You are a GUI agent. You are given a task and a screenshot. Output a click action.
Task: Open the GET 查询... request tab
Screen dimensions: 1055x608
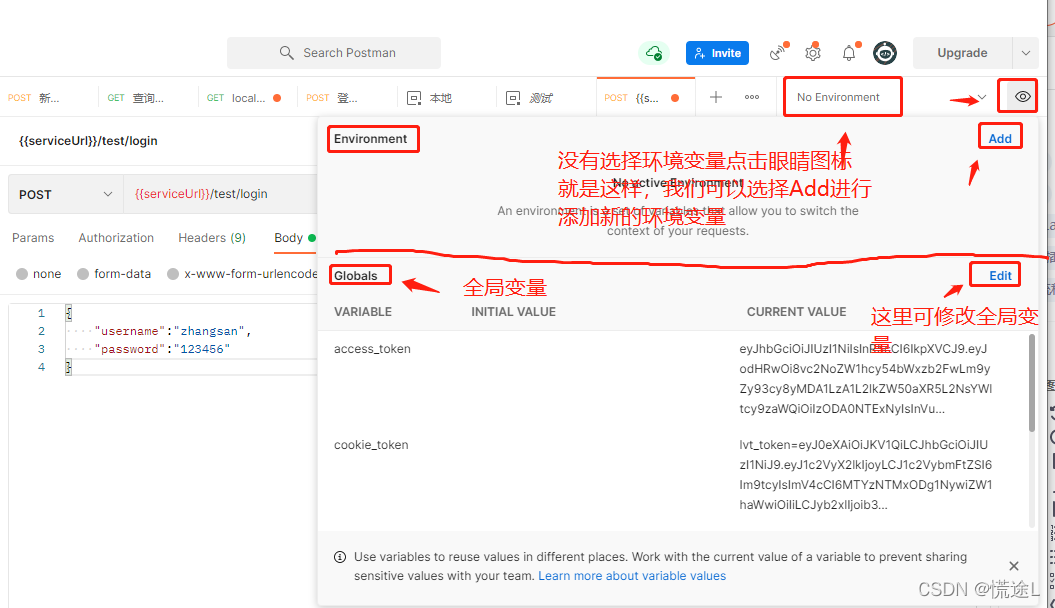[x=148, y=98]
